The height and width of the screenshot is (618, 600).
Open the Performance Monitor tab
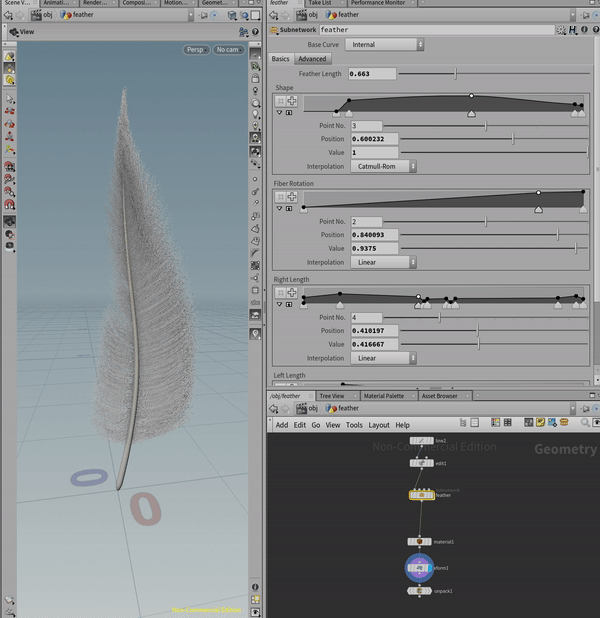378,3
